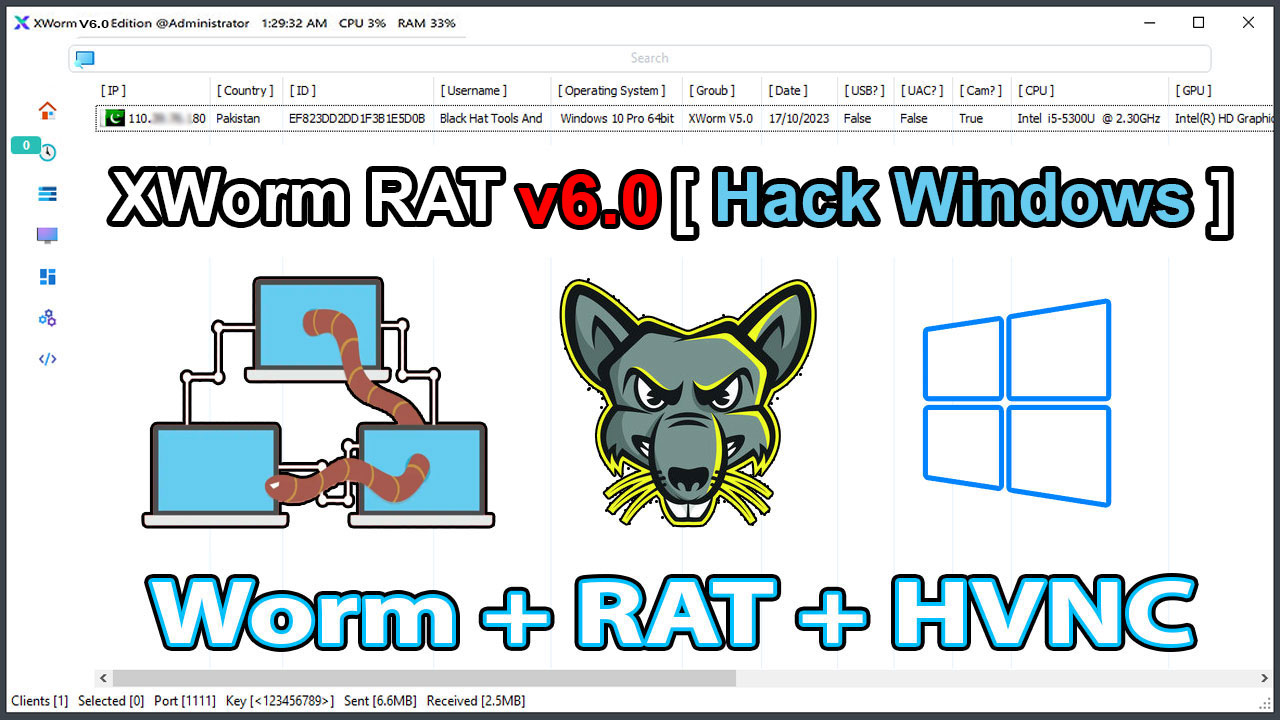Select the connected client row from Pakistan
1280x720 pixels.
[x=400, y=118]
